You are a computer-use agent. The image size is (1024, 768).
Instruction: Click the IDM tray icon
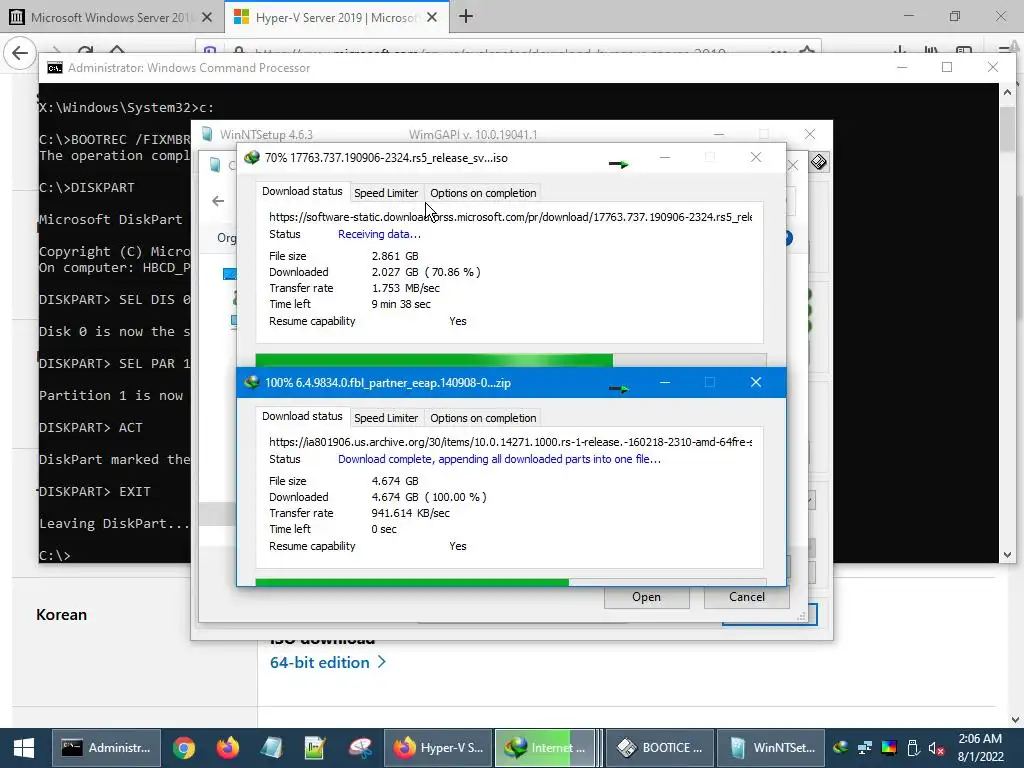coord(841,747)
